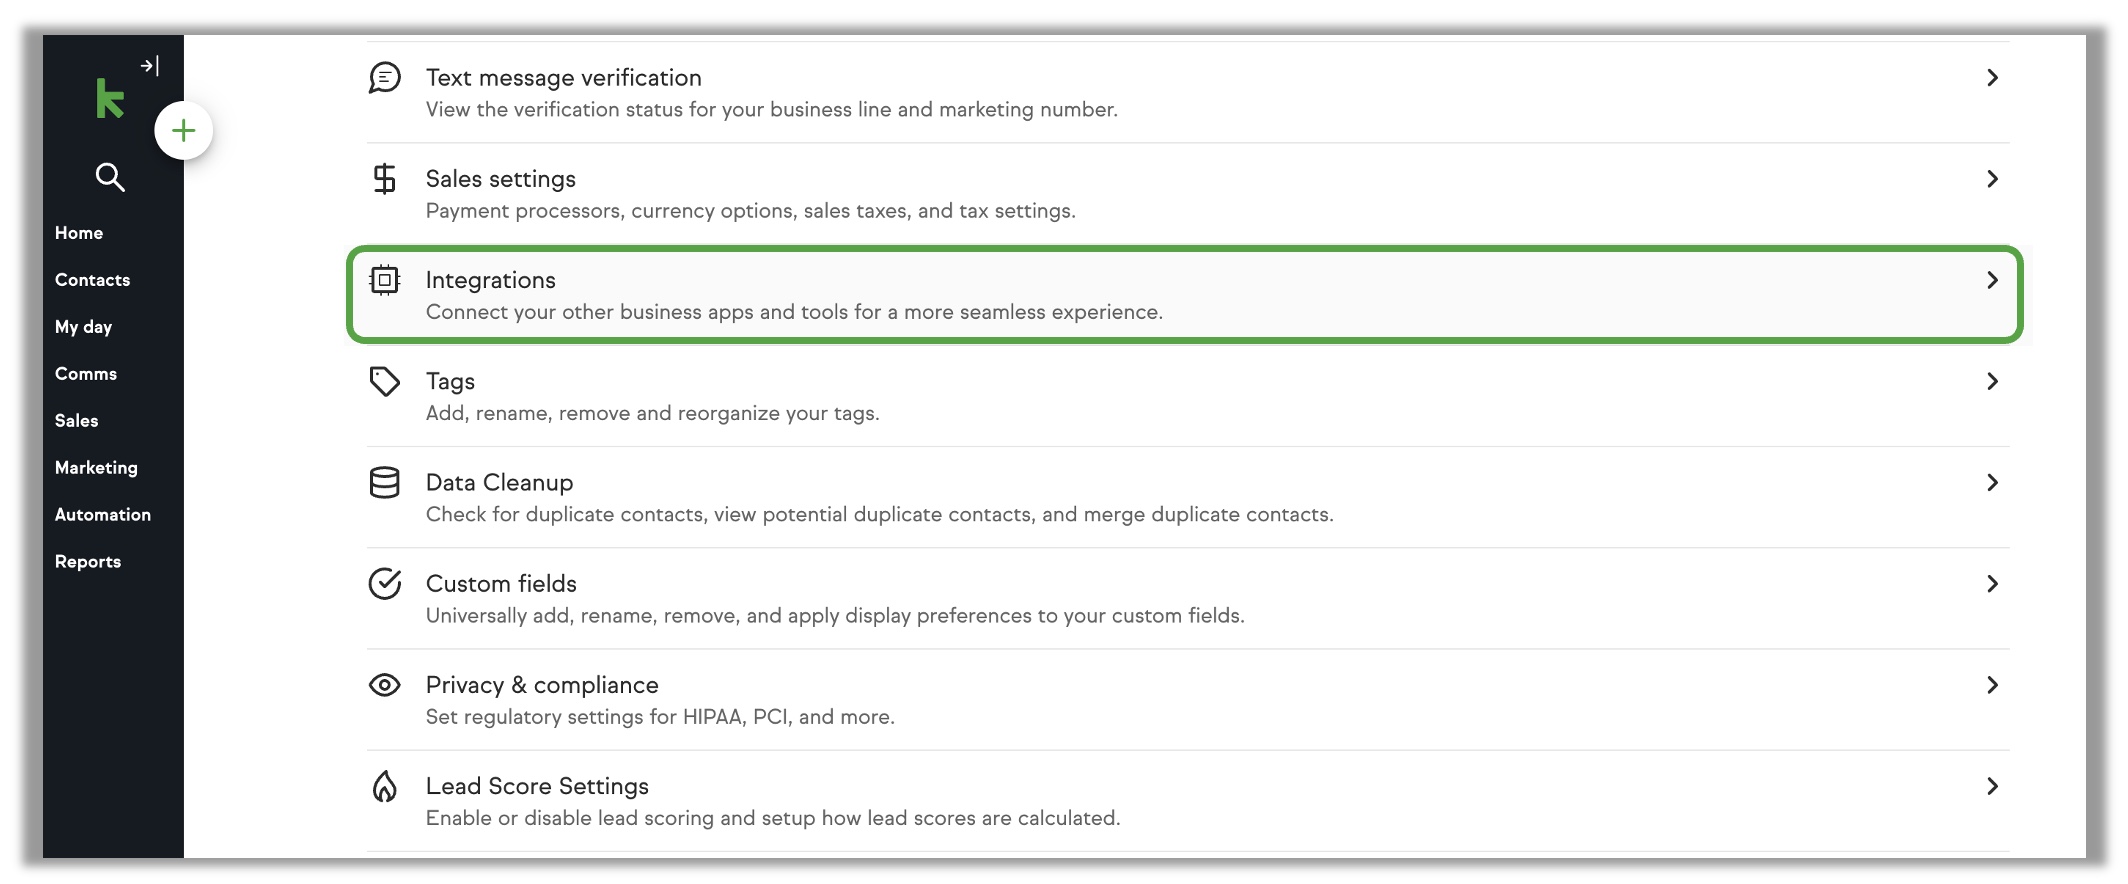Expand the Custom fields row chevron
Screen dimensions: 2128x884
tap(1992, 584)
